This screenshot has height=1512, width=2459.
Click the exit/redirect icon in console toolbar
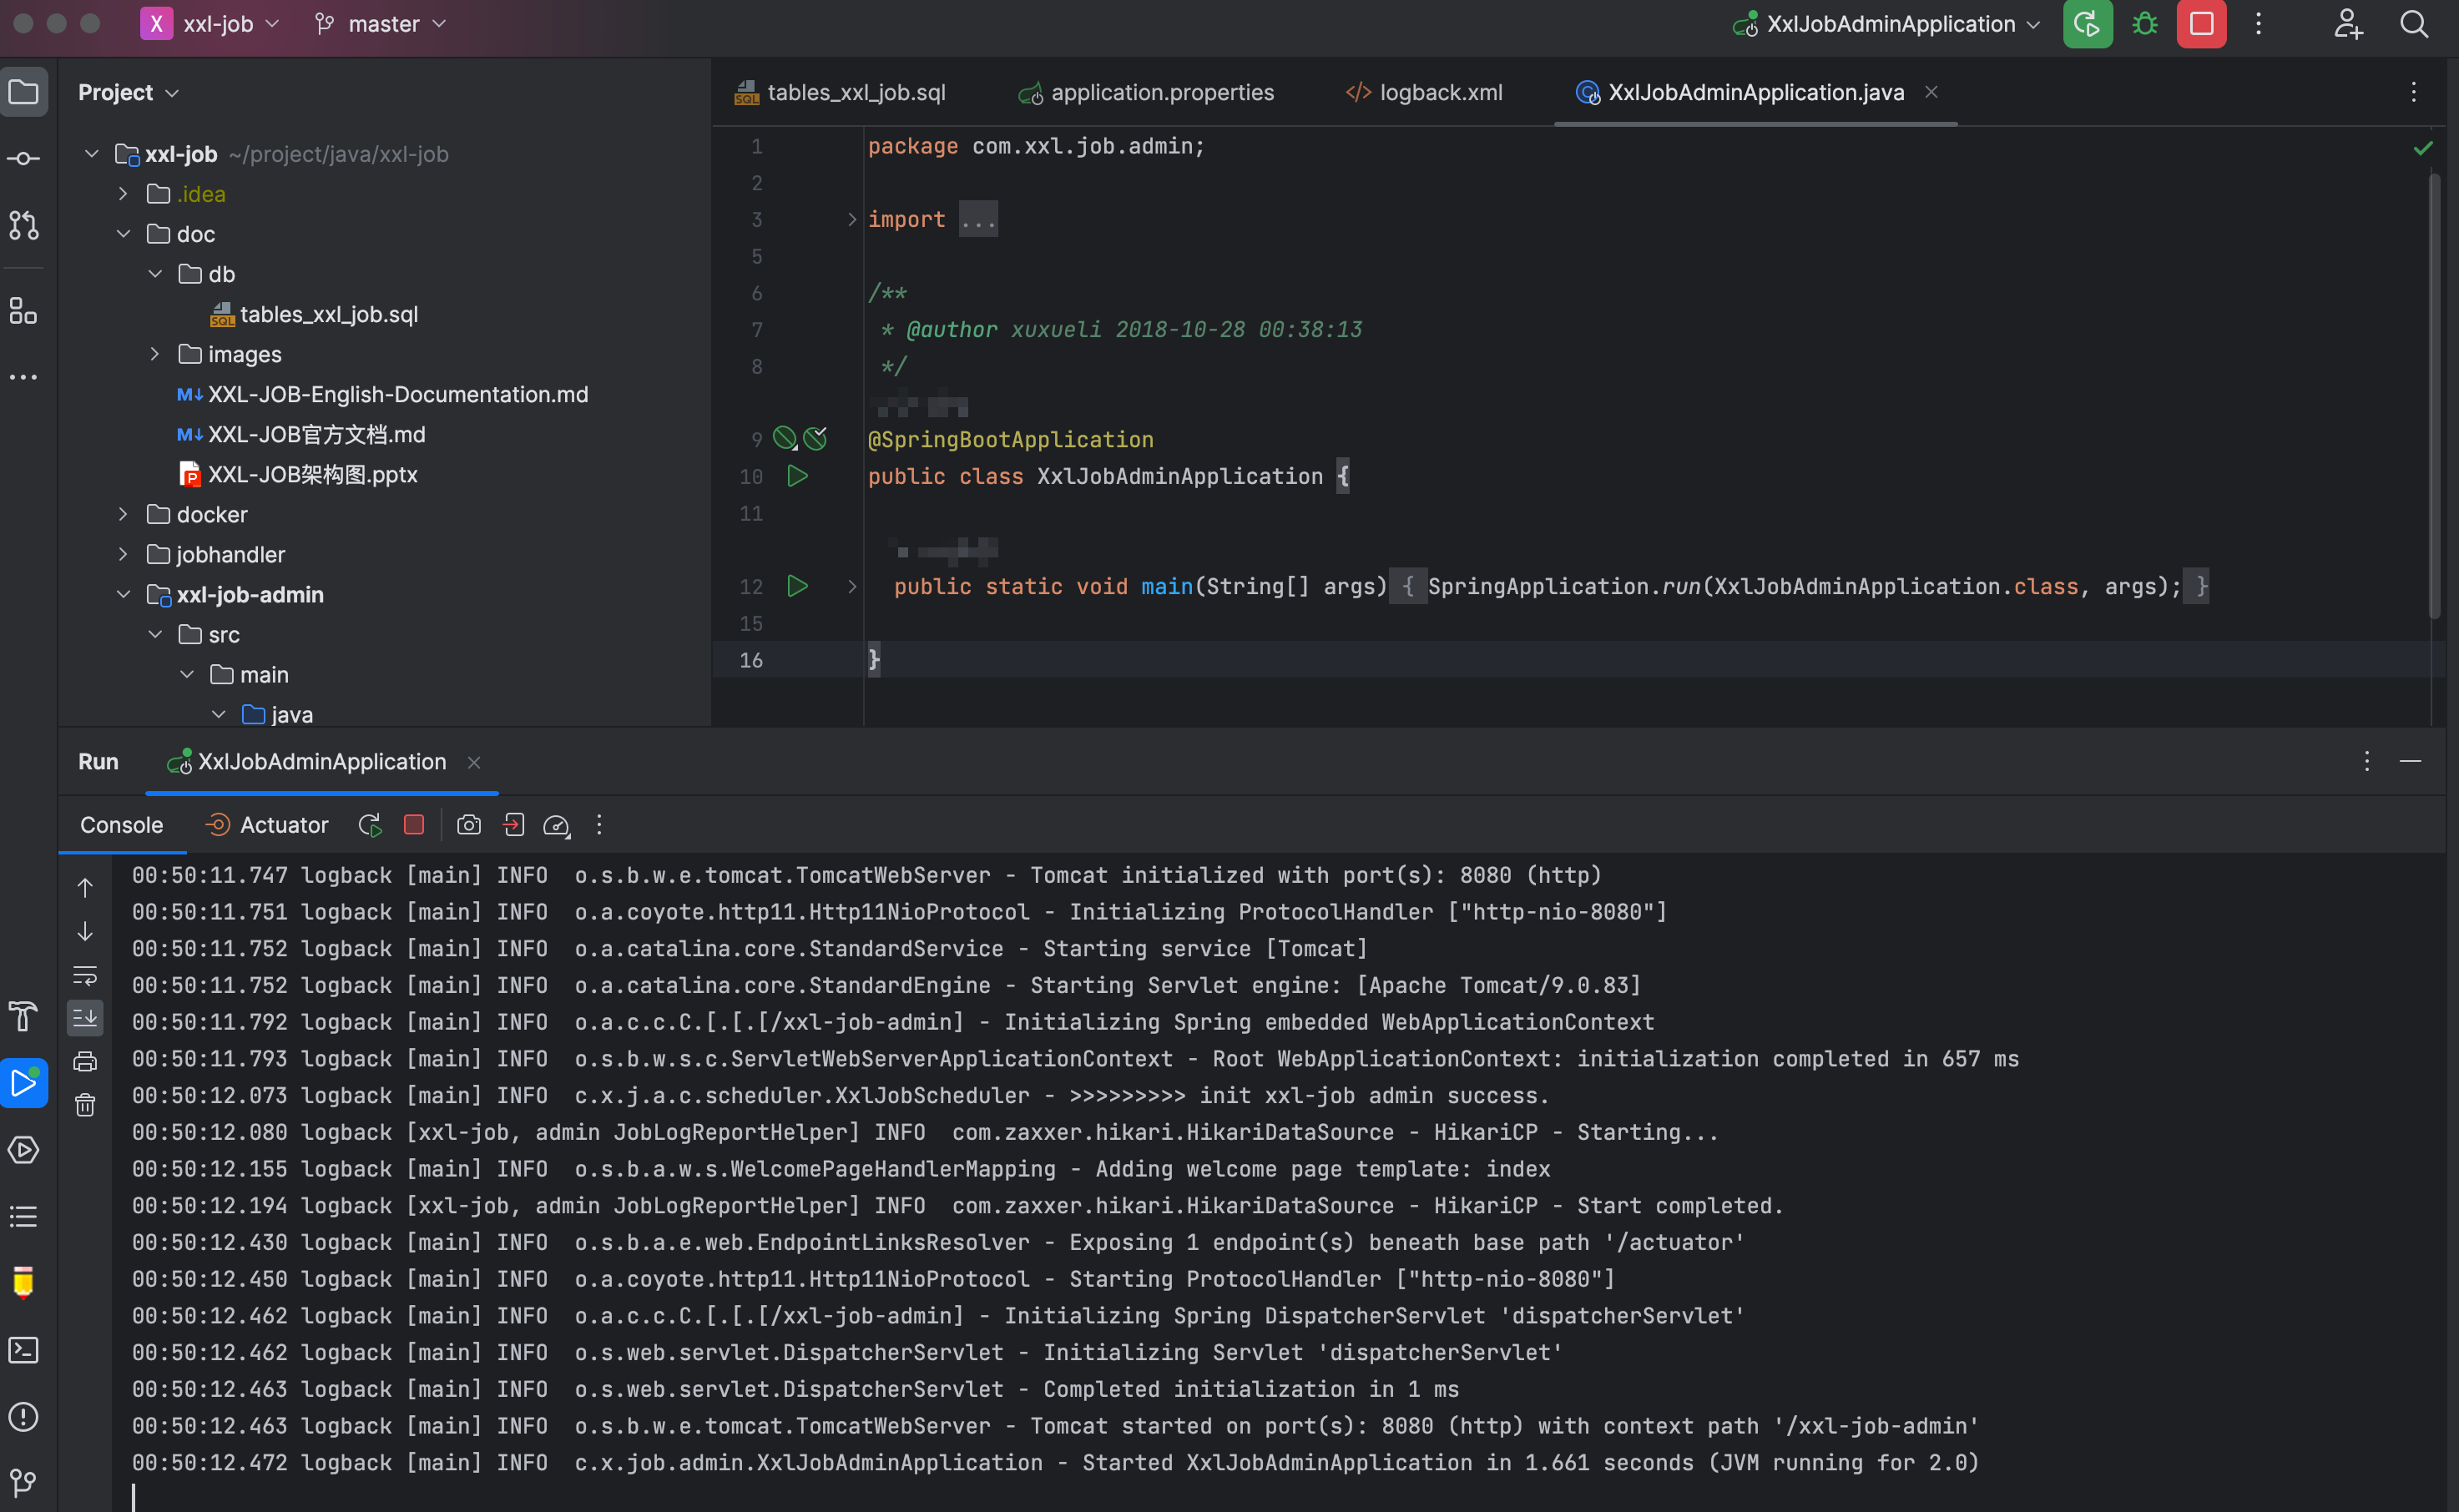tap(513, 825)
